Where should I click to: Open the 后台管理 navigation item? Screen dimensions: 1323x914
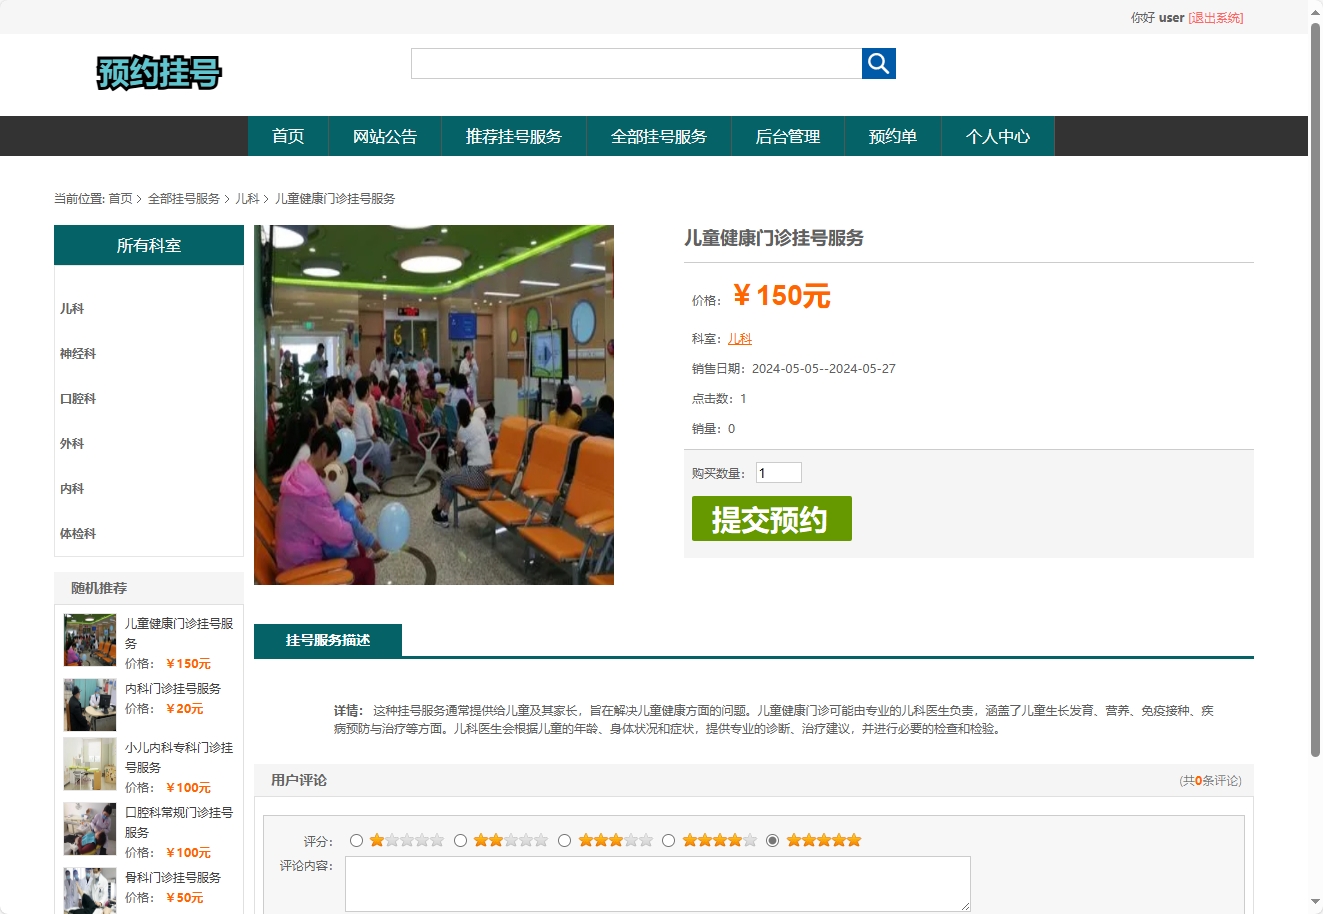coord(788,136)
